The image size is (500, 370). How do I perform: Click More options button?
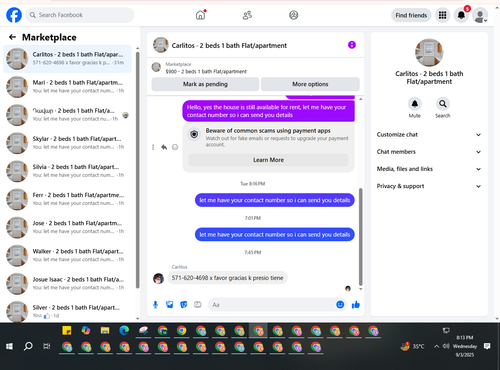click(310, 84)
